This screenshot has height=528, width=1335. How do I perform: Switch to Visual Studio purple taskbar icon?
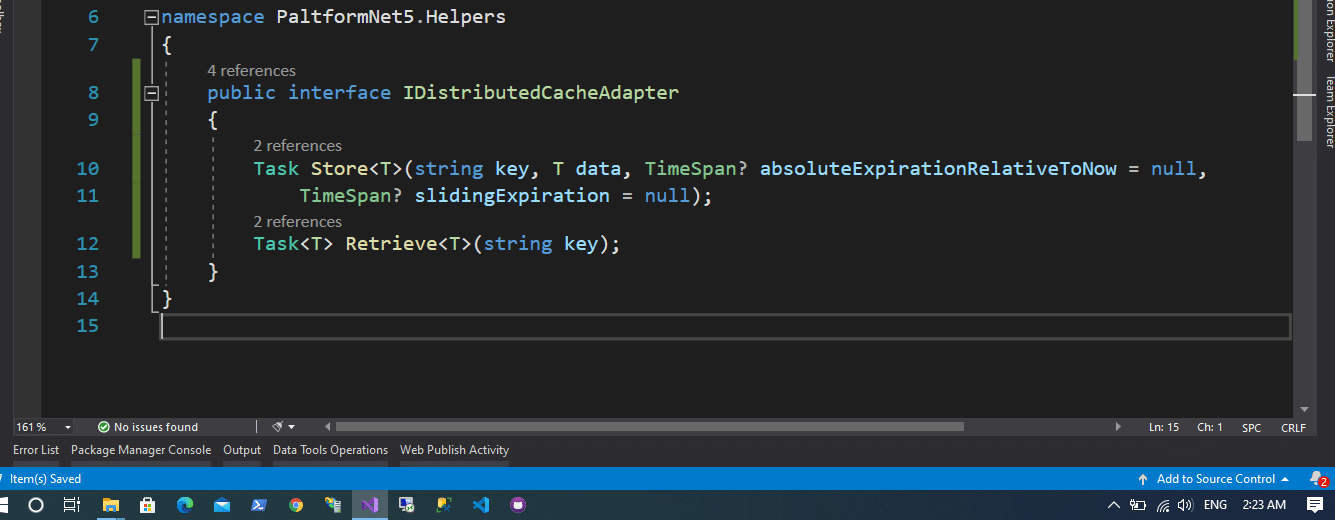pos(370,505)
